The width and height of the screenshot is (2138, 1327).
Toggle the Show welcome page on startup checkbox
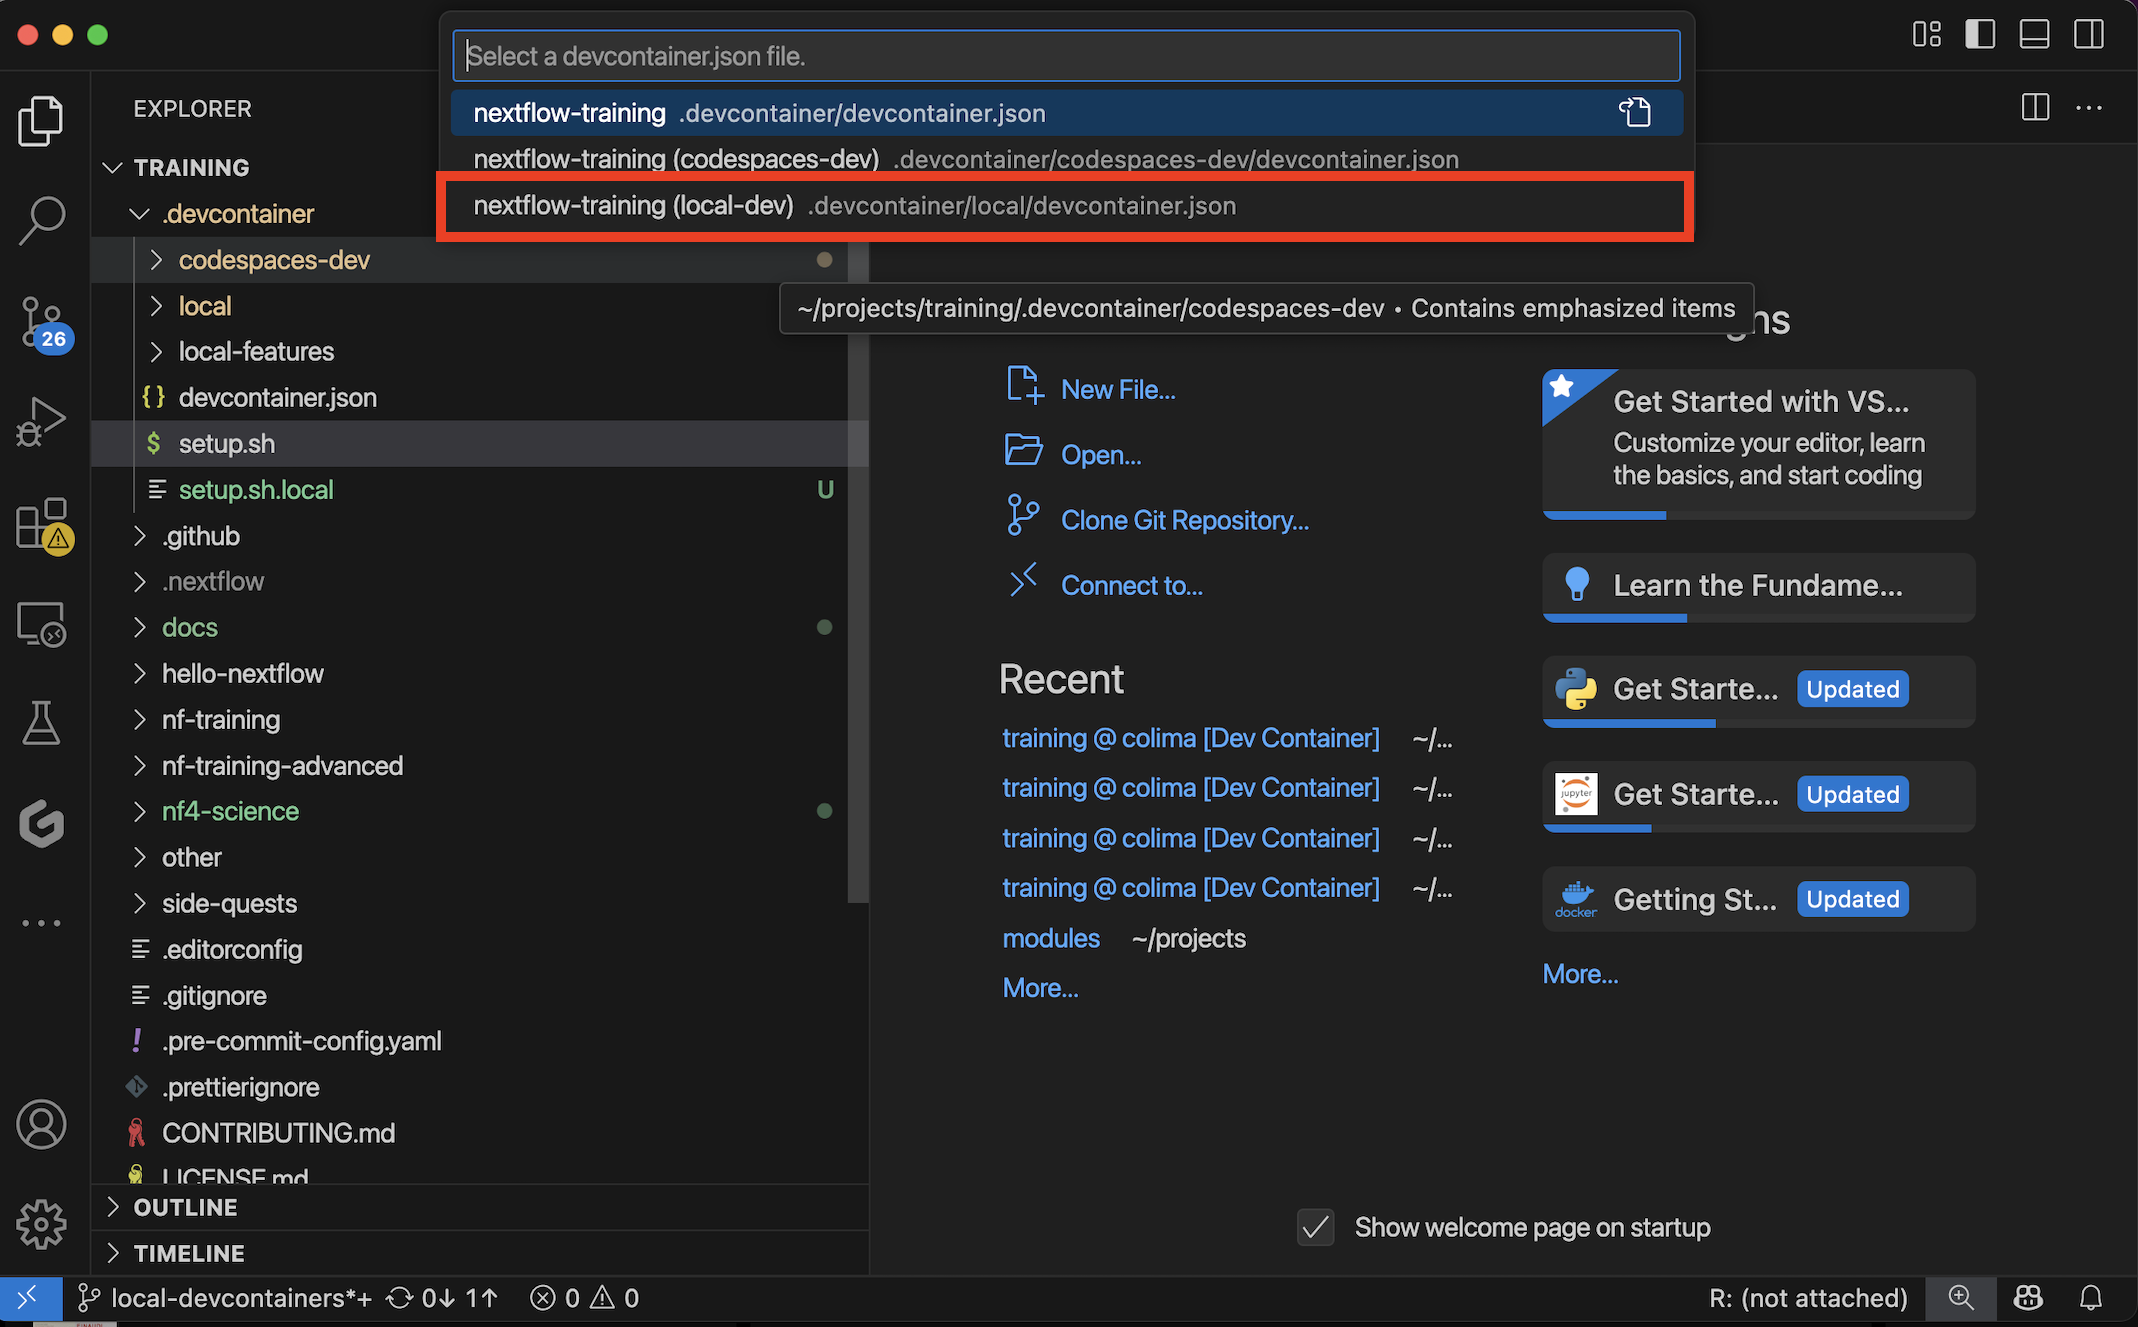click(1315, 1227)
